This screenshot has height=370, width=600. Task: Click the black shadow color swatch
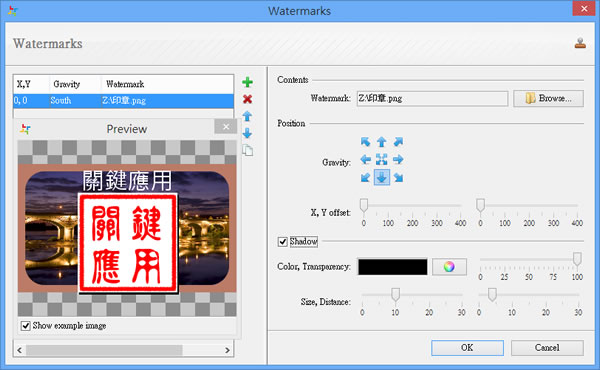coord(393,267)
